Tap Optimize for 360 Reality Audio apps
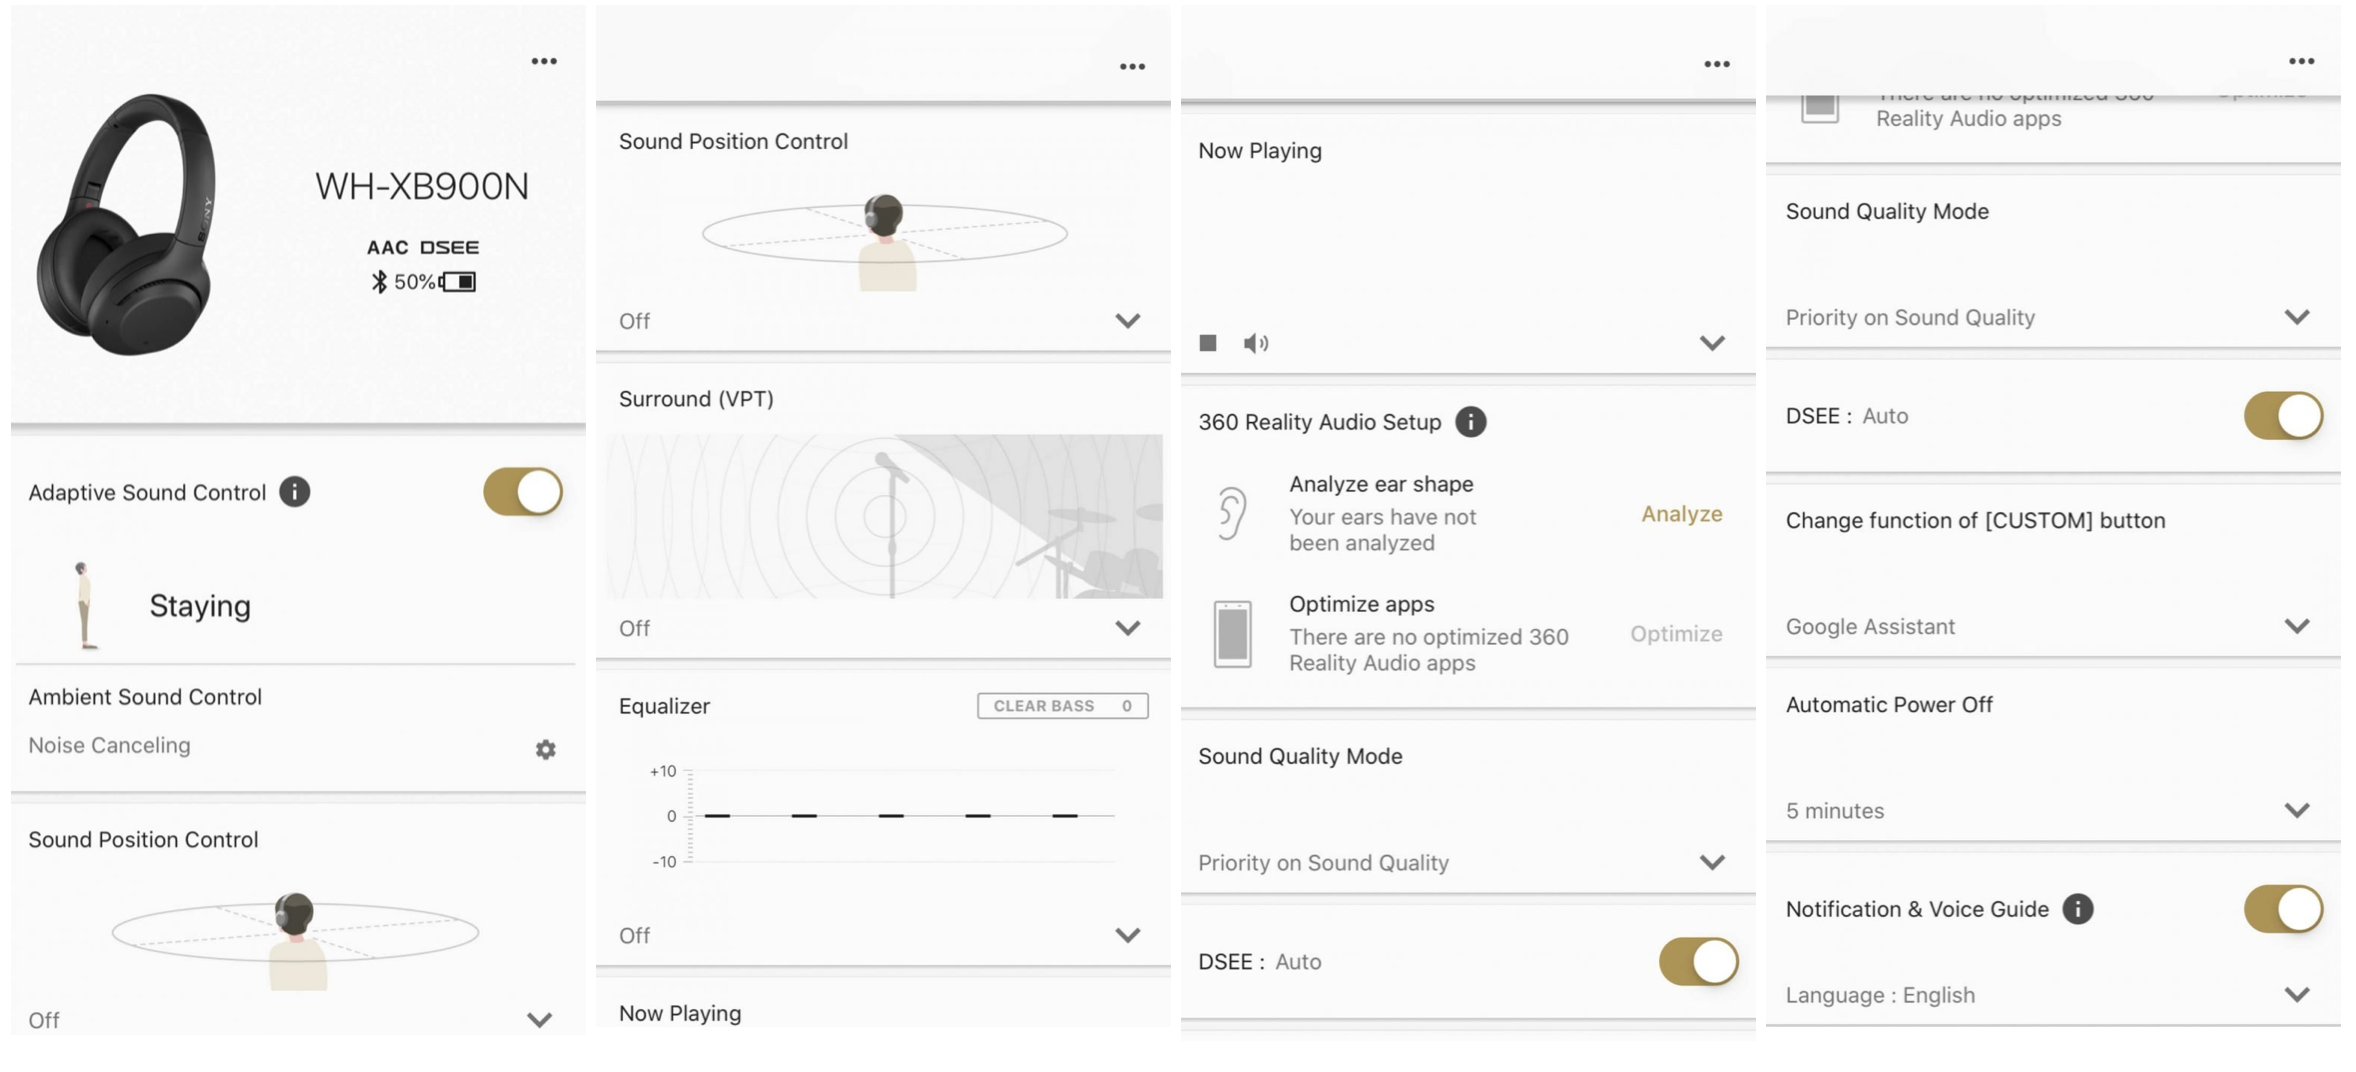2356x1072 pixels. coord(1676,634)
